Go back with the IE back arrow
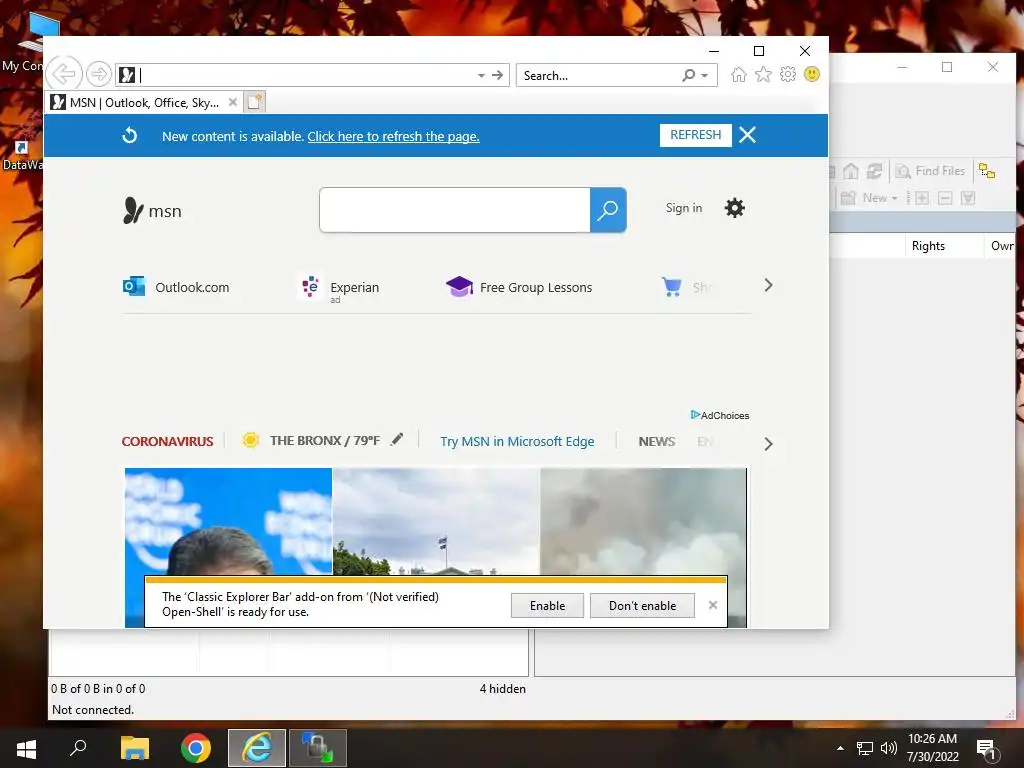The height and width of the screenshot is (768, 1024). [x=64, y=74]
